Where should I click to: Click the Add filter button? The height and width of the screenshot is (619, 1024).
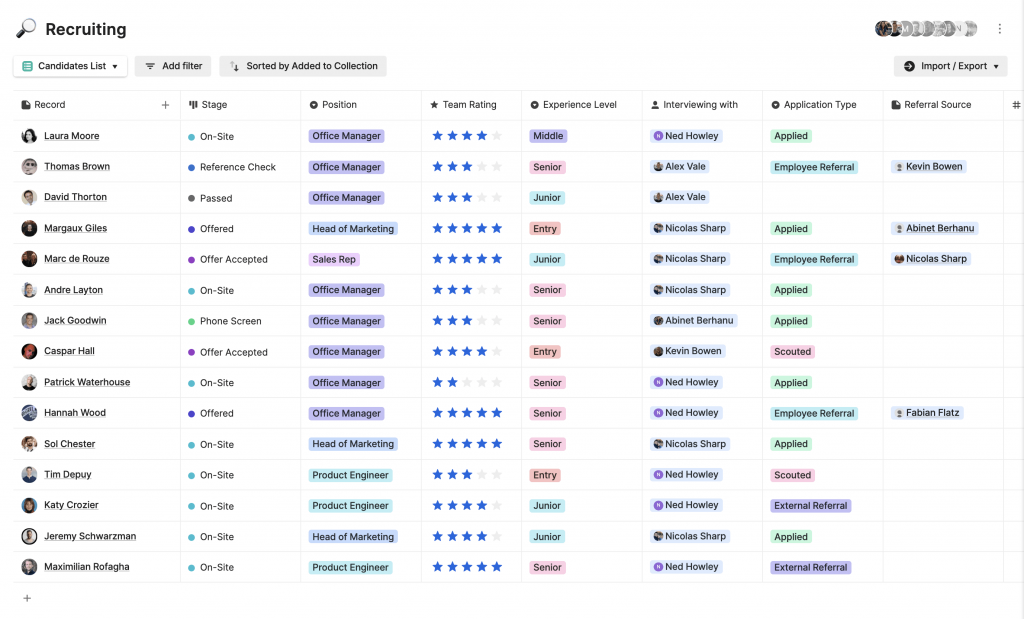173,66
